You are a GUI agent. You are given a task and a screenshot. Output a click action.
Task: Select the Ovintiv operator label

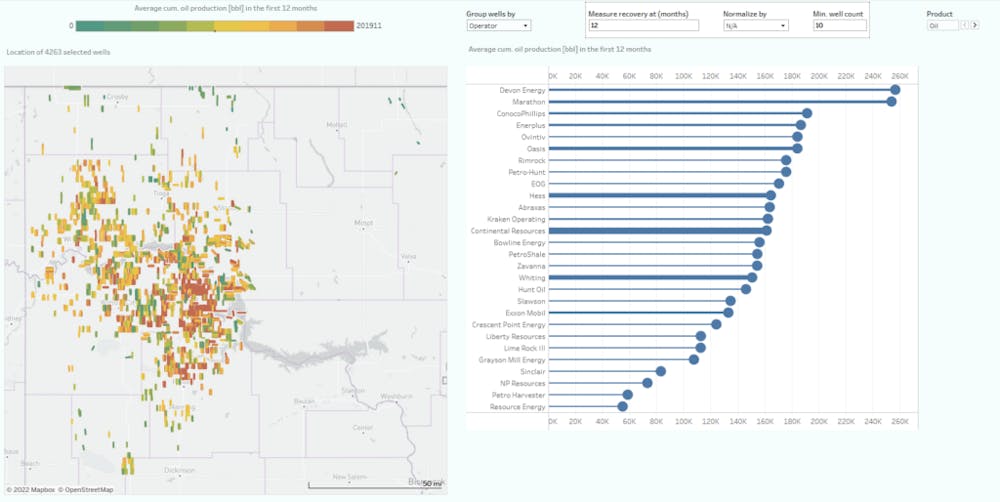[533, 137]
